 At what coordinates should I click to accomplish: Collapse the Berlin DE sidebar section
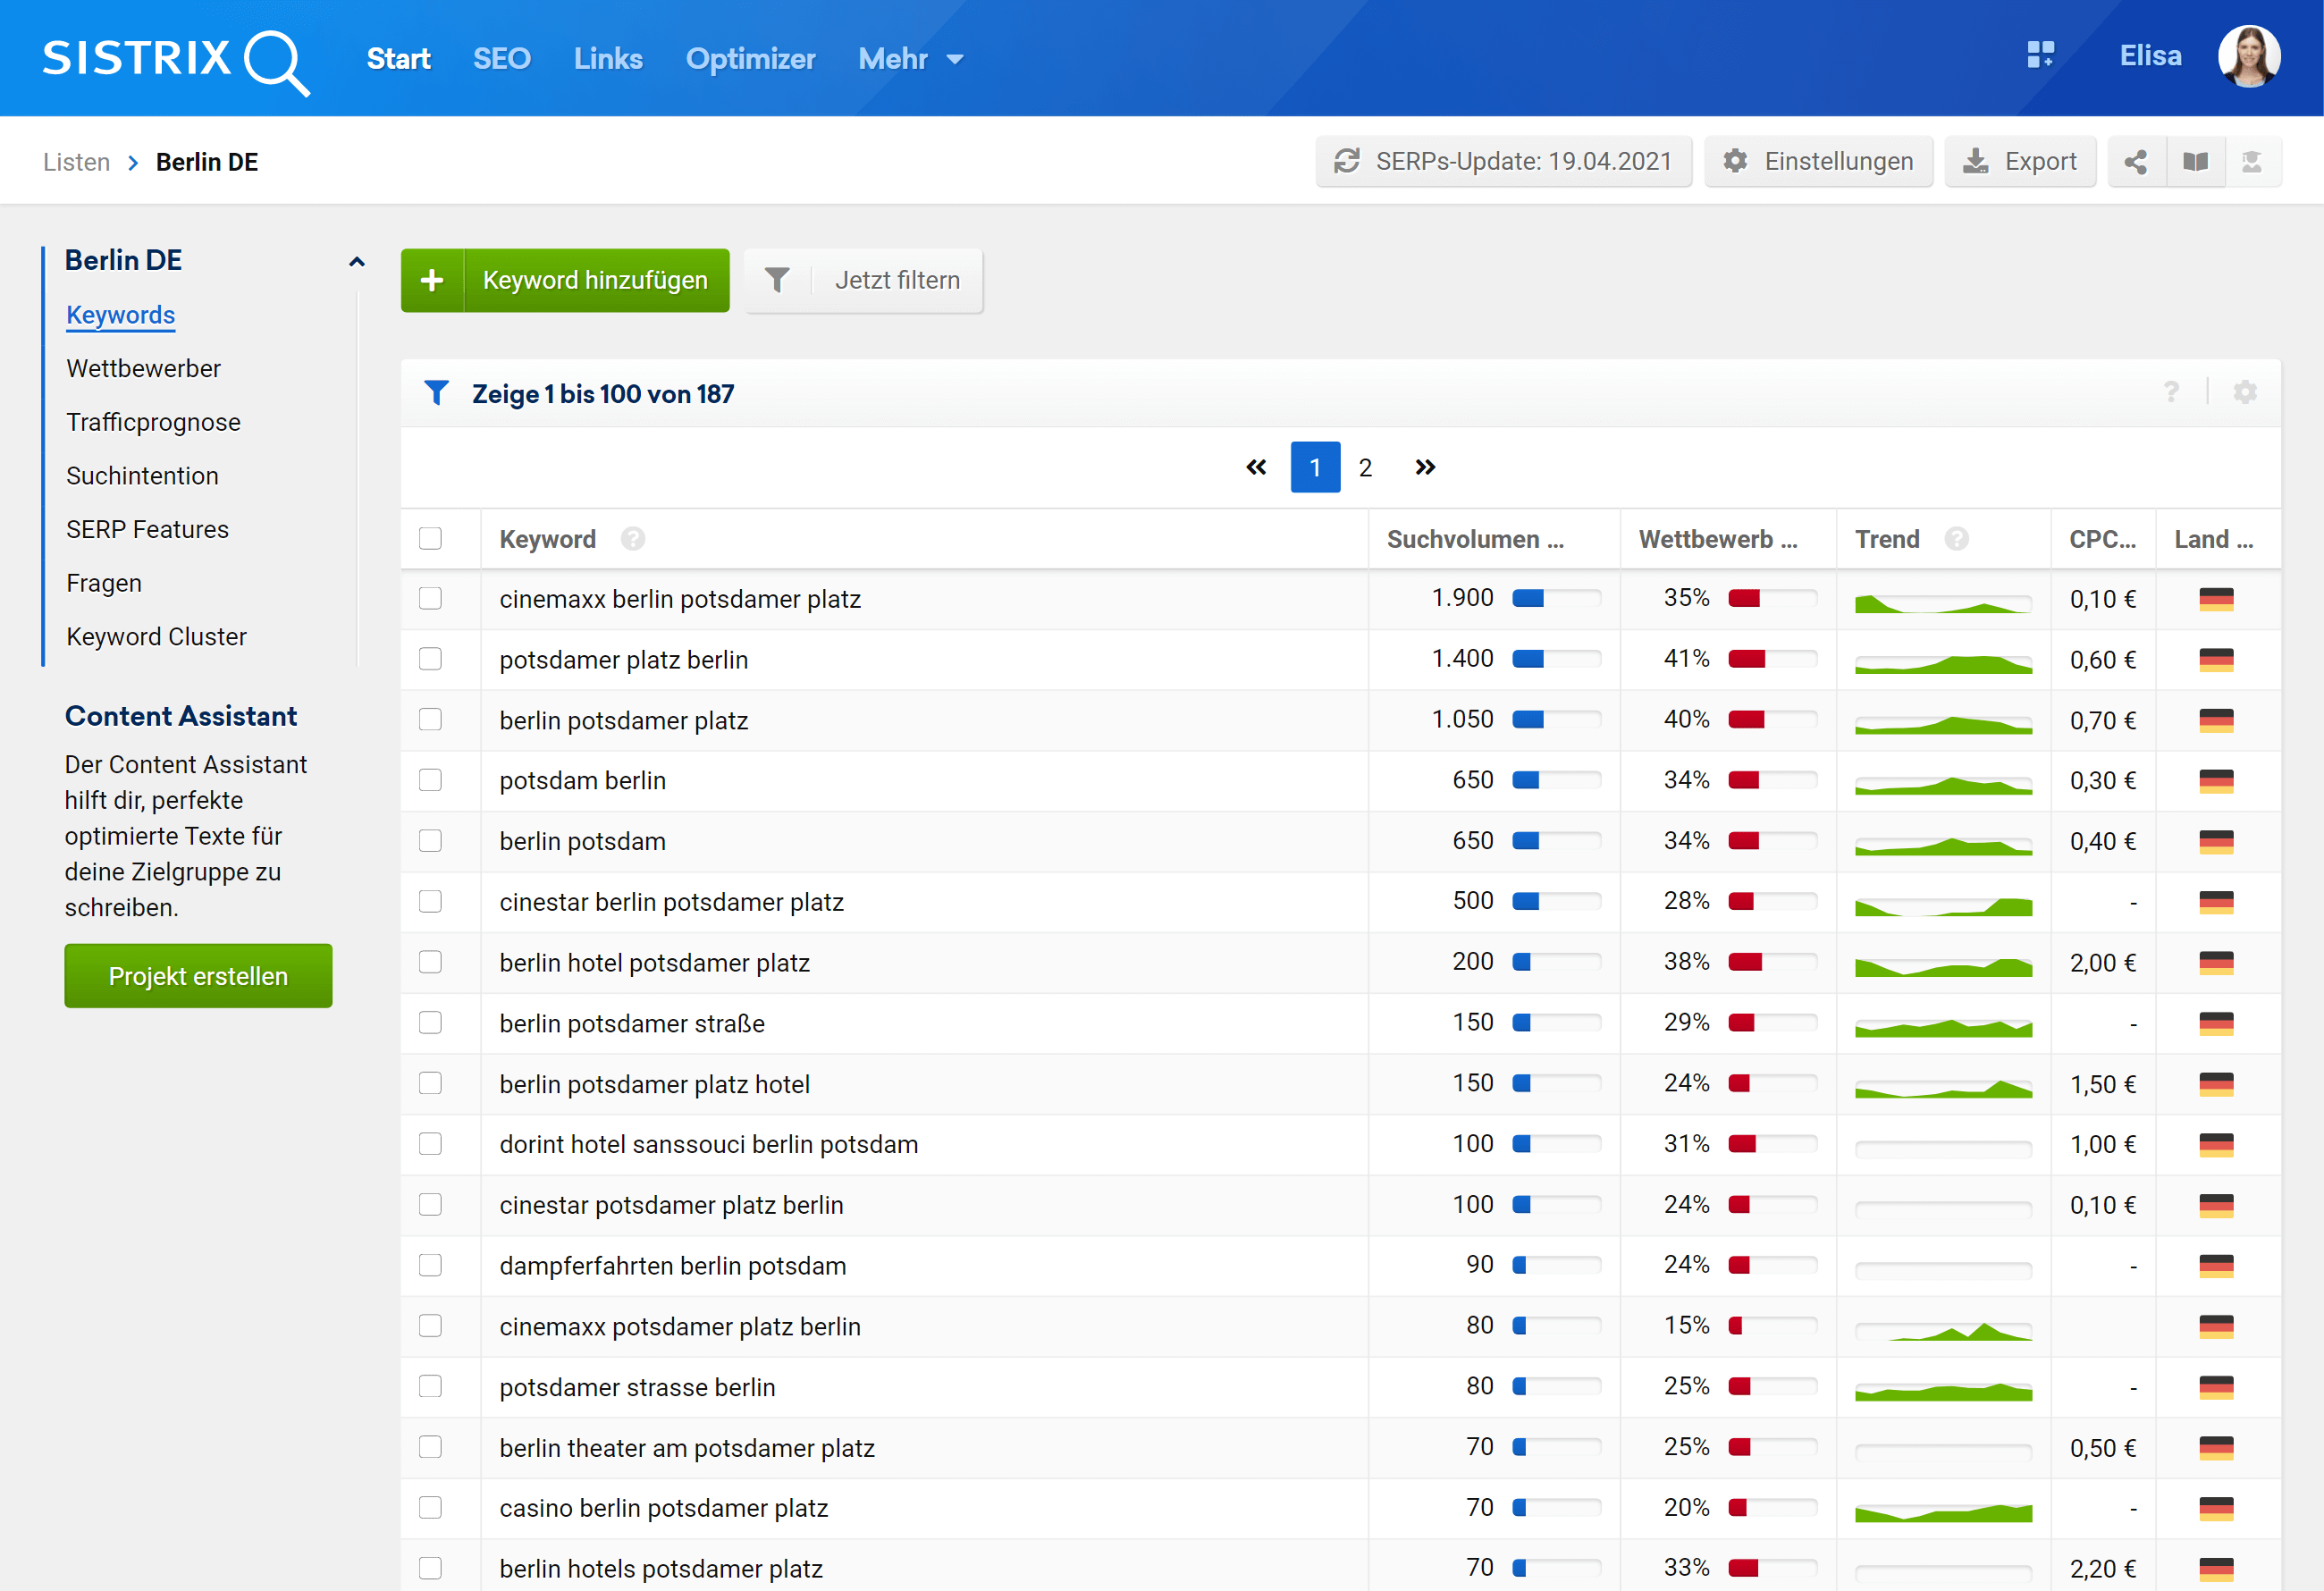356,262
